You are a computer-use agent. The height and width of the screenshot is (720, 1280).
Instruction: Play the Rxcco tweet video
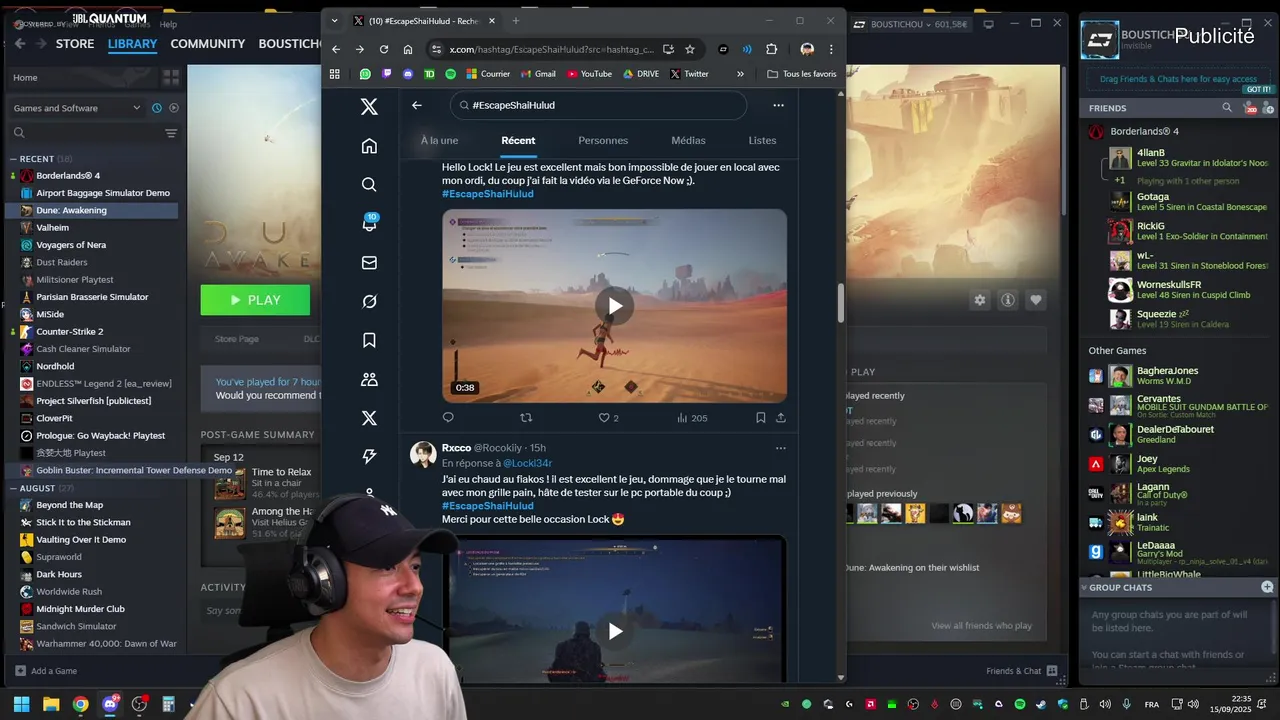615,631
